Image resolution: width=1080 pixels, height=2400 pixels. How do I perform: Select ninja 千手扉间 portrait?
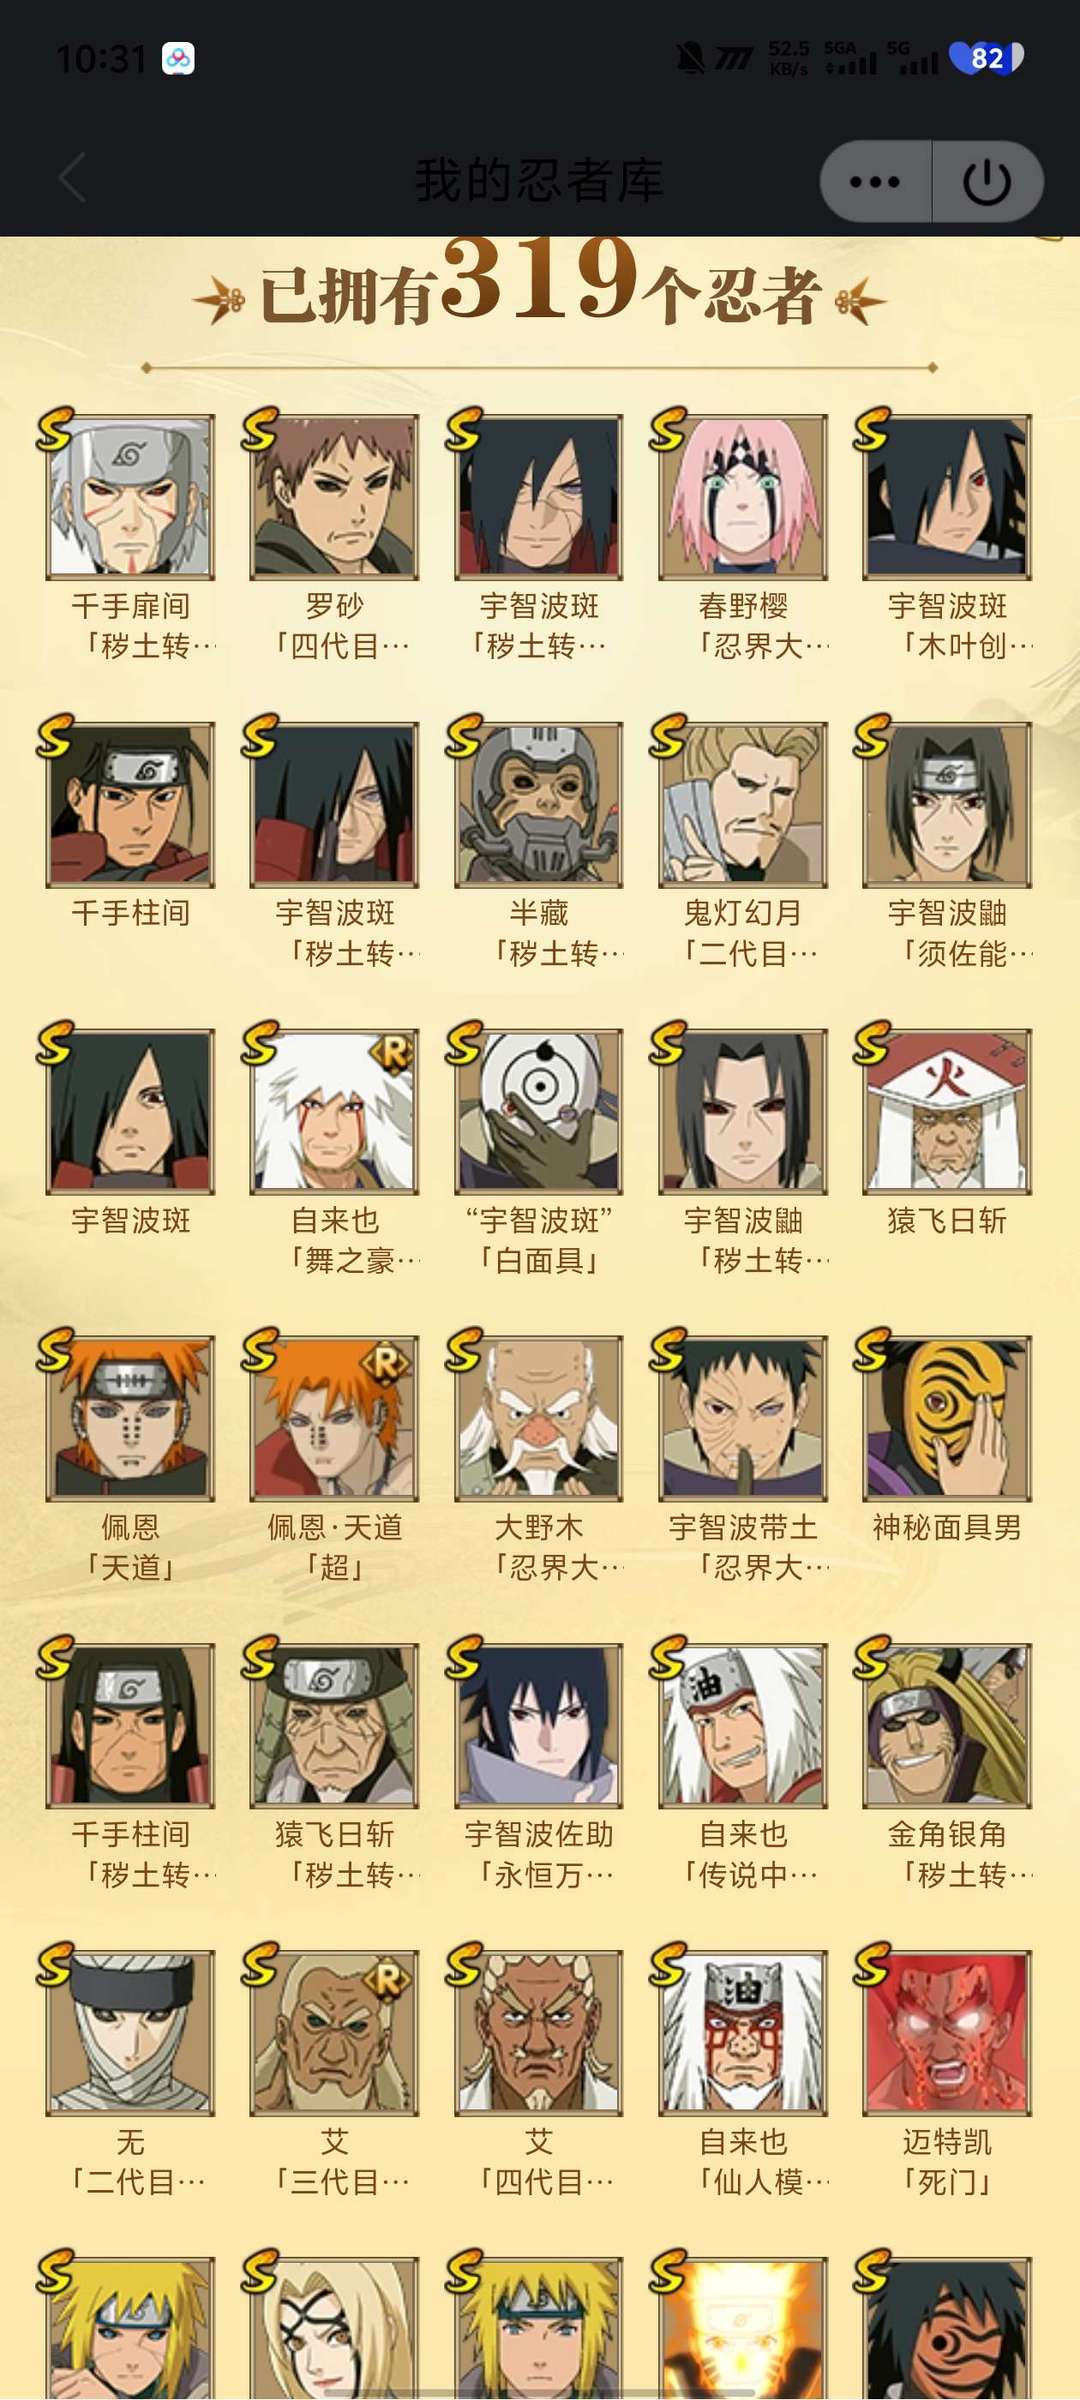[x=130, y=497]
